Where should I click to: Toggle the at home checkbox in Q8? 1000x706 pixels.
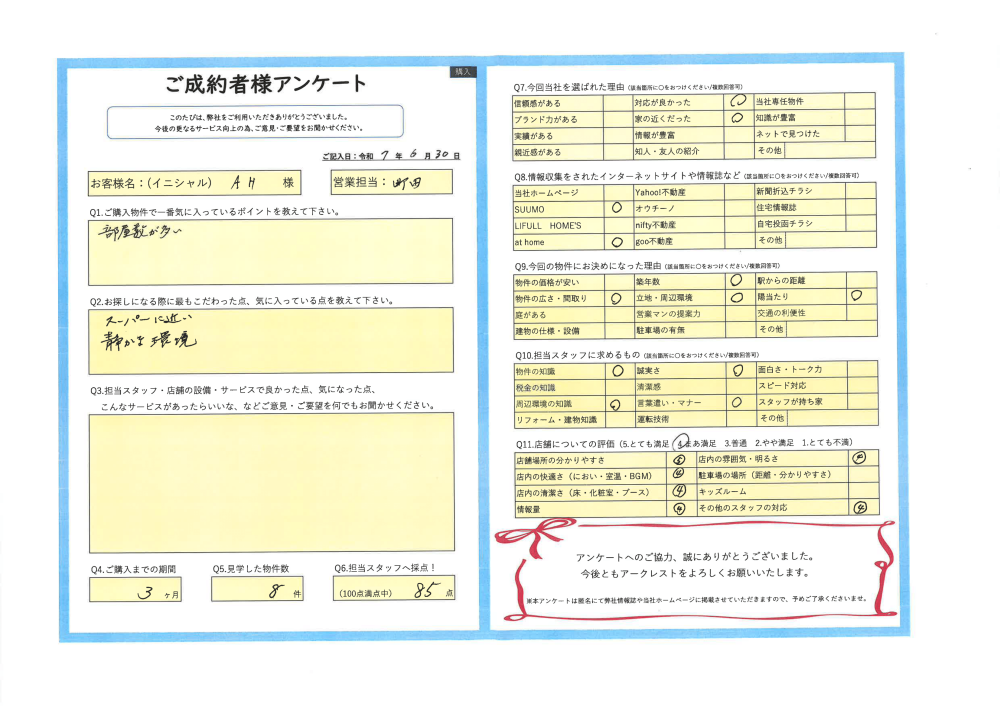(x=615, y=242)
